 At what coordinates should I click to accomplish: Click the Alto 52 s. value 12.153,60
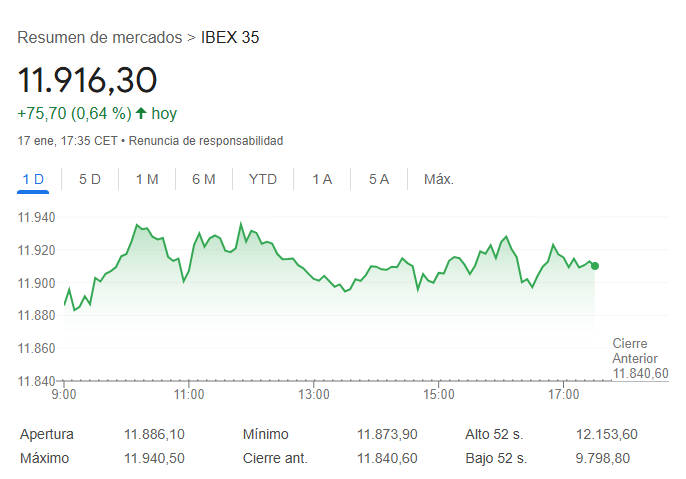(x=607, y=434)
